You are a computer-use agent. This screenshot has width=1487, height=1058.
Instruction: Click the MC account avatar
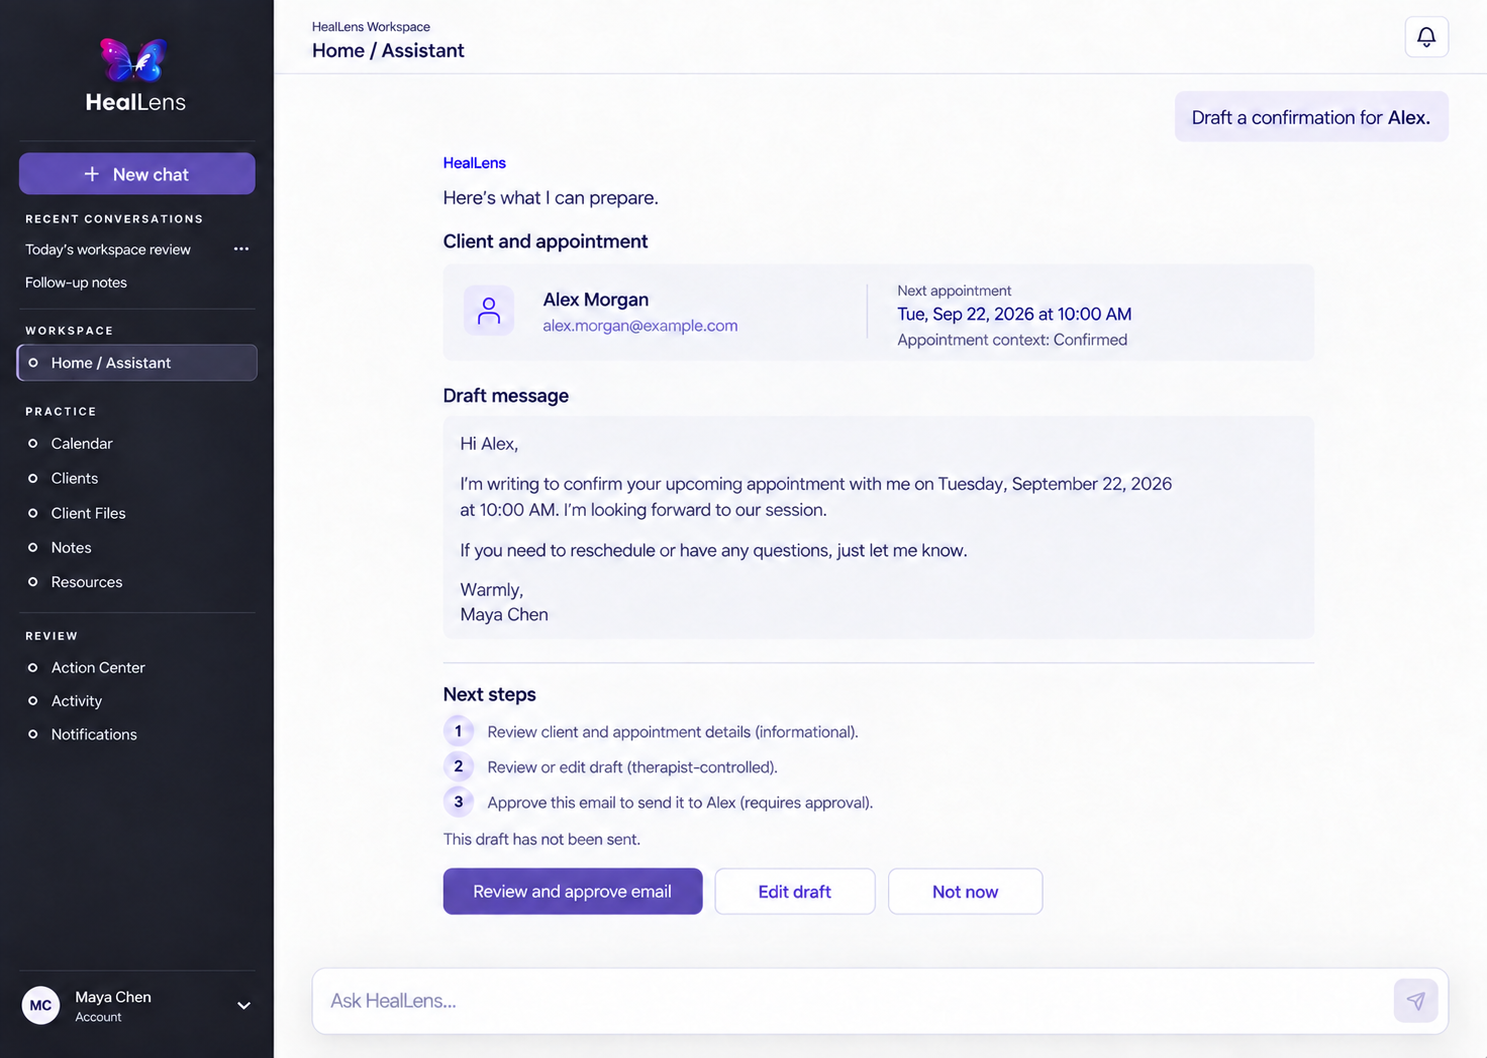41,1005
